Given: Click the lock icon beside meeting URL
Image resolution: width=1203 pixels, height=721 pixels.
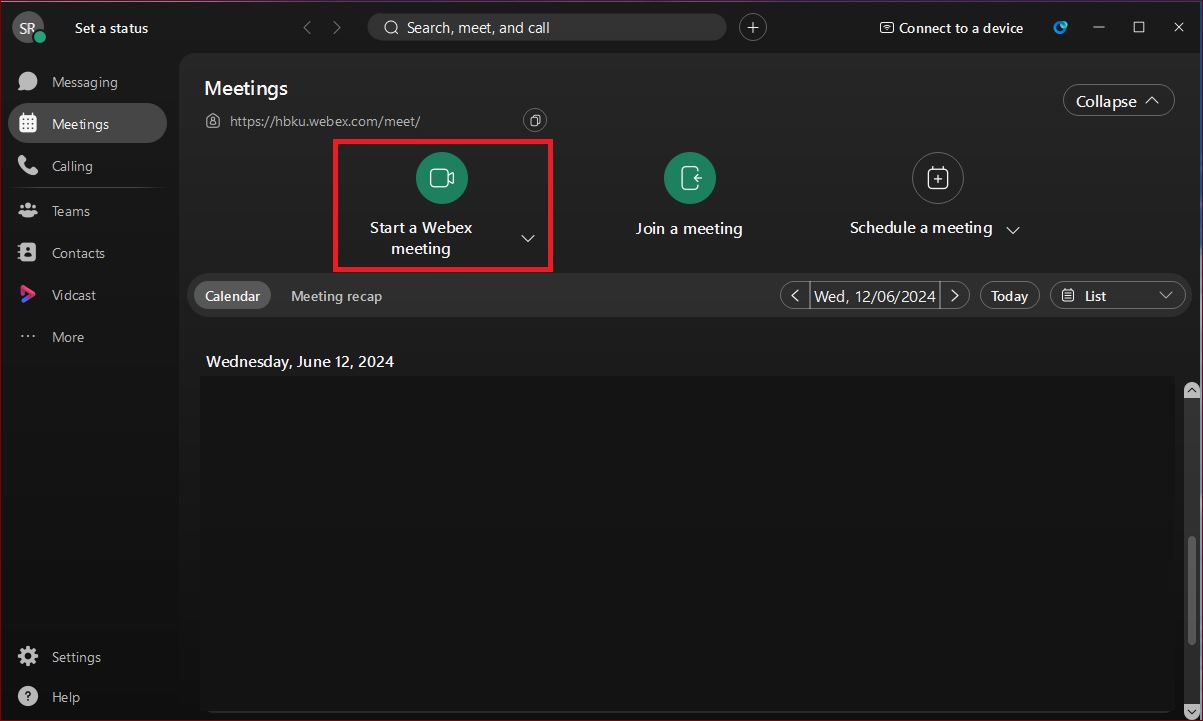Looking at the screenshot, I should coord(212,121).
